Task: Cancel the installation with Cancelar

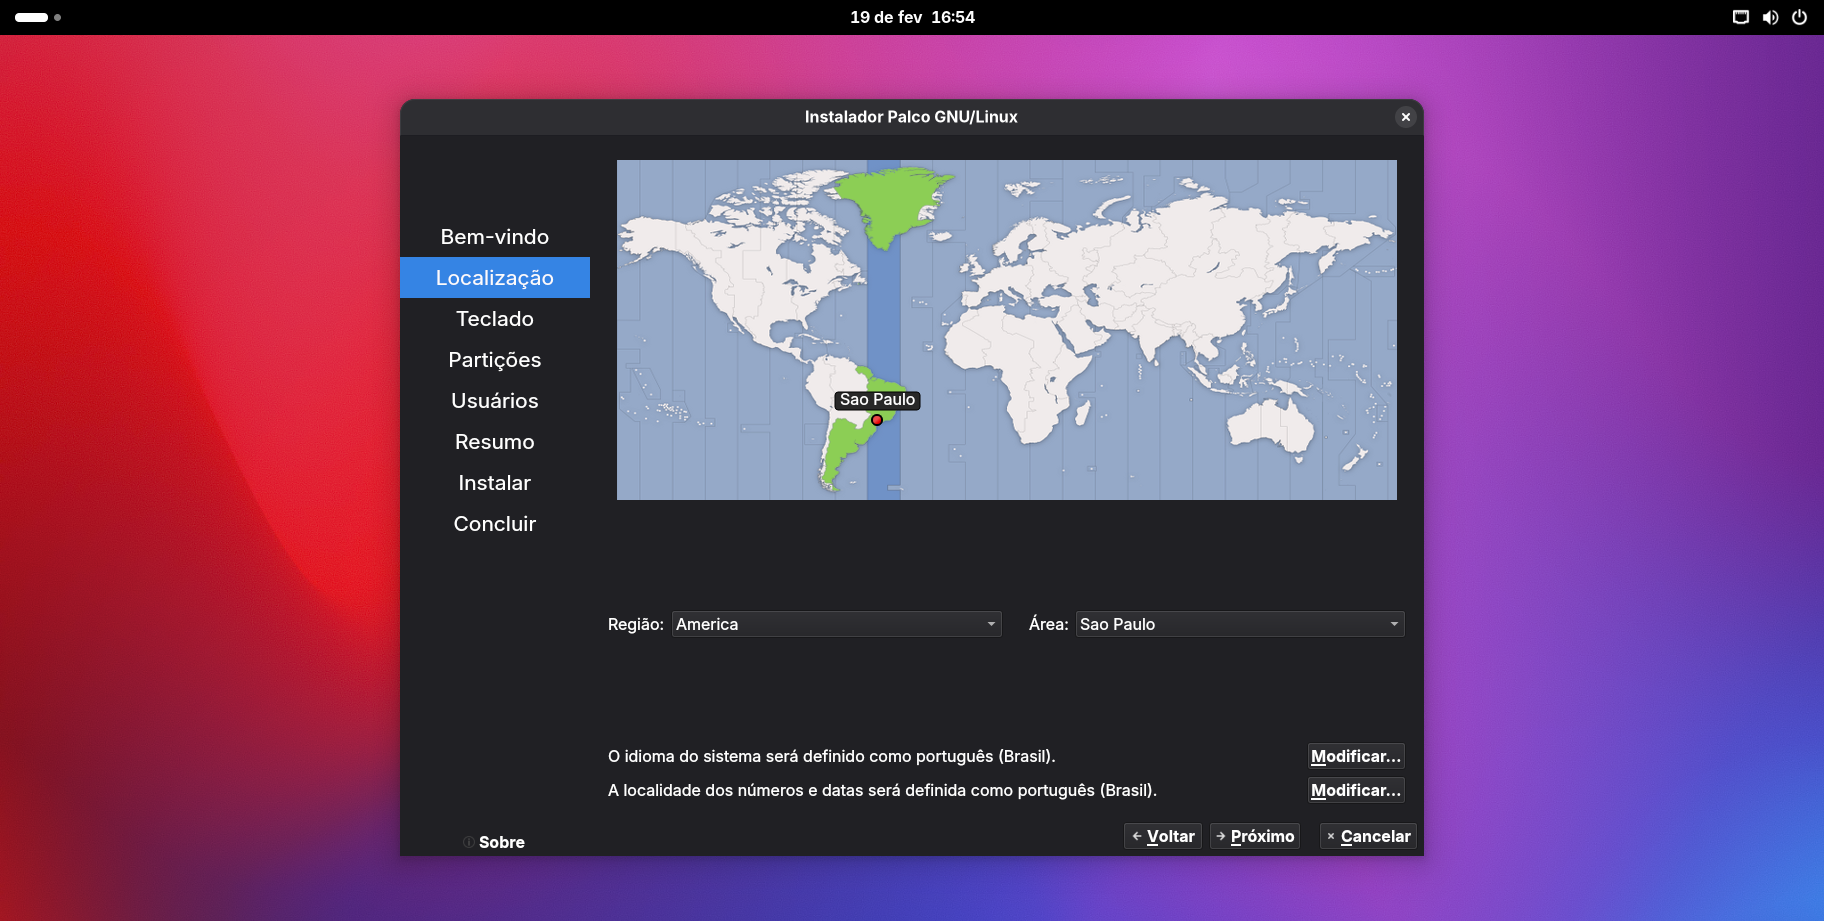Action: point(1367,836)
